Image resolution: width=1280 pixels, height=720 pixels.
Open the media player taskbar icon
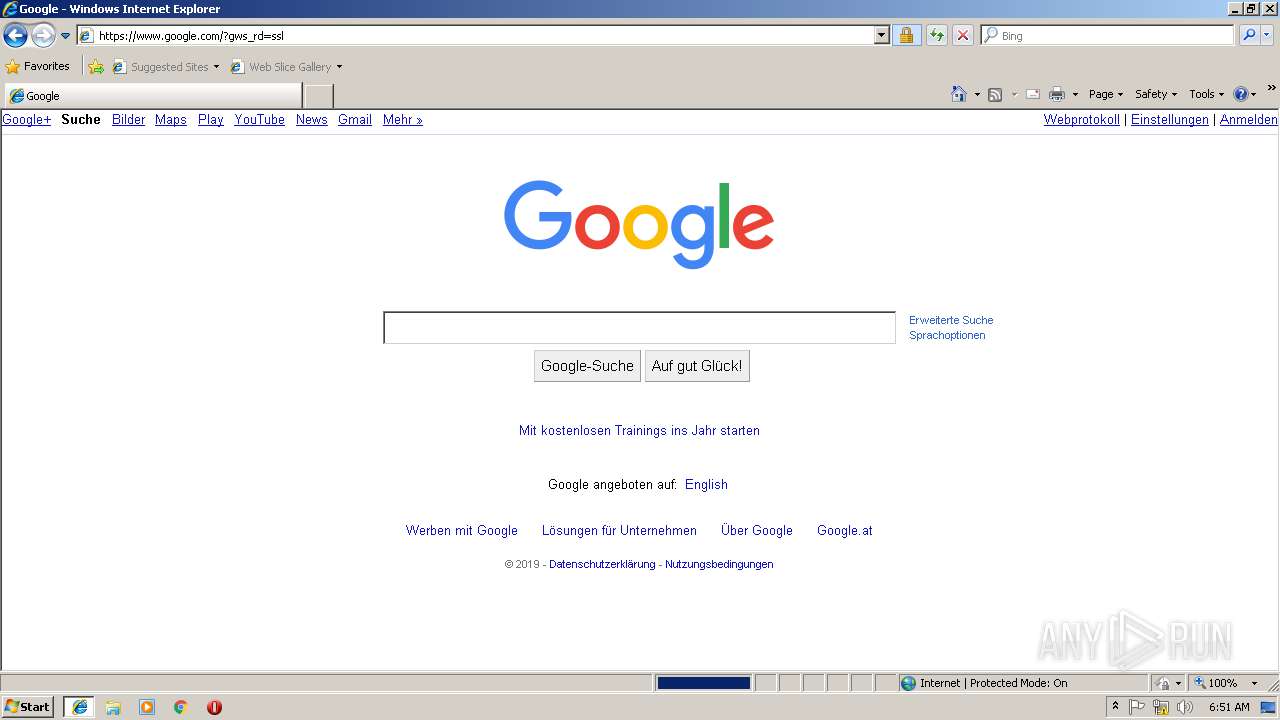(x=147, y=707)
